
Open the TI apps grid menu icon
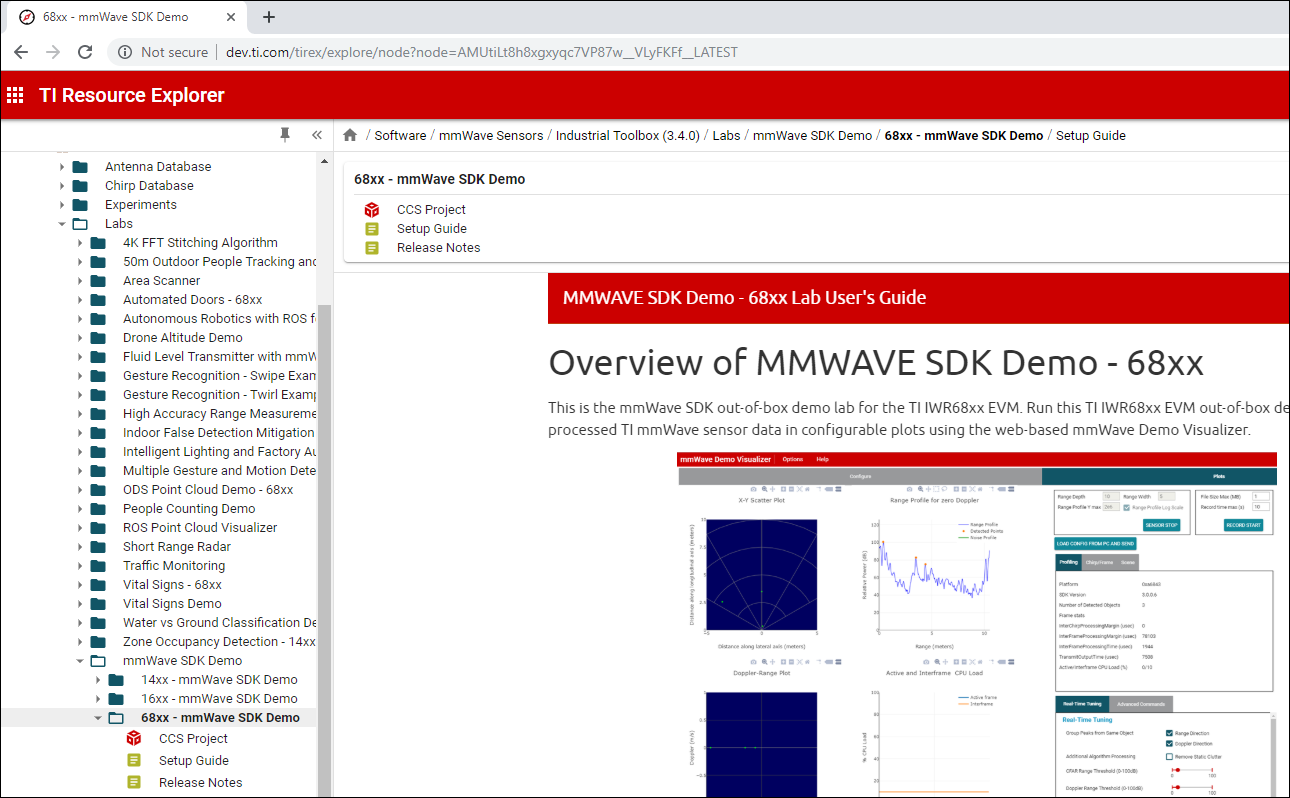pyautogui.click(x=15, y=95)
